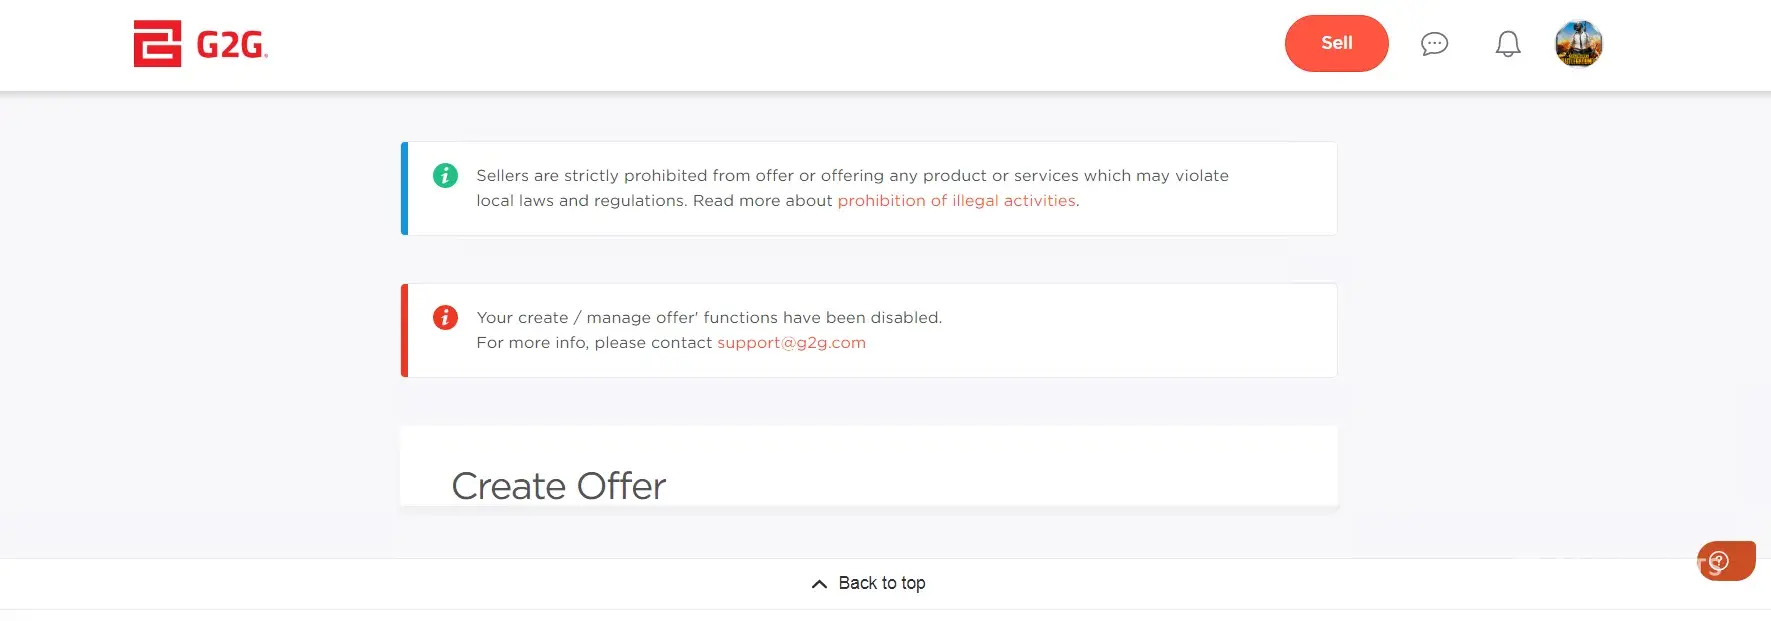Open the user profile avatar
Viewport: 1771px width, 621px height.
(1578, 44)
